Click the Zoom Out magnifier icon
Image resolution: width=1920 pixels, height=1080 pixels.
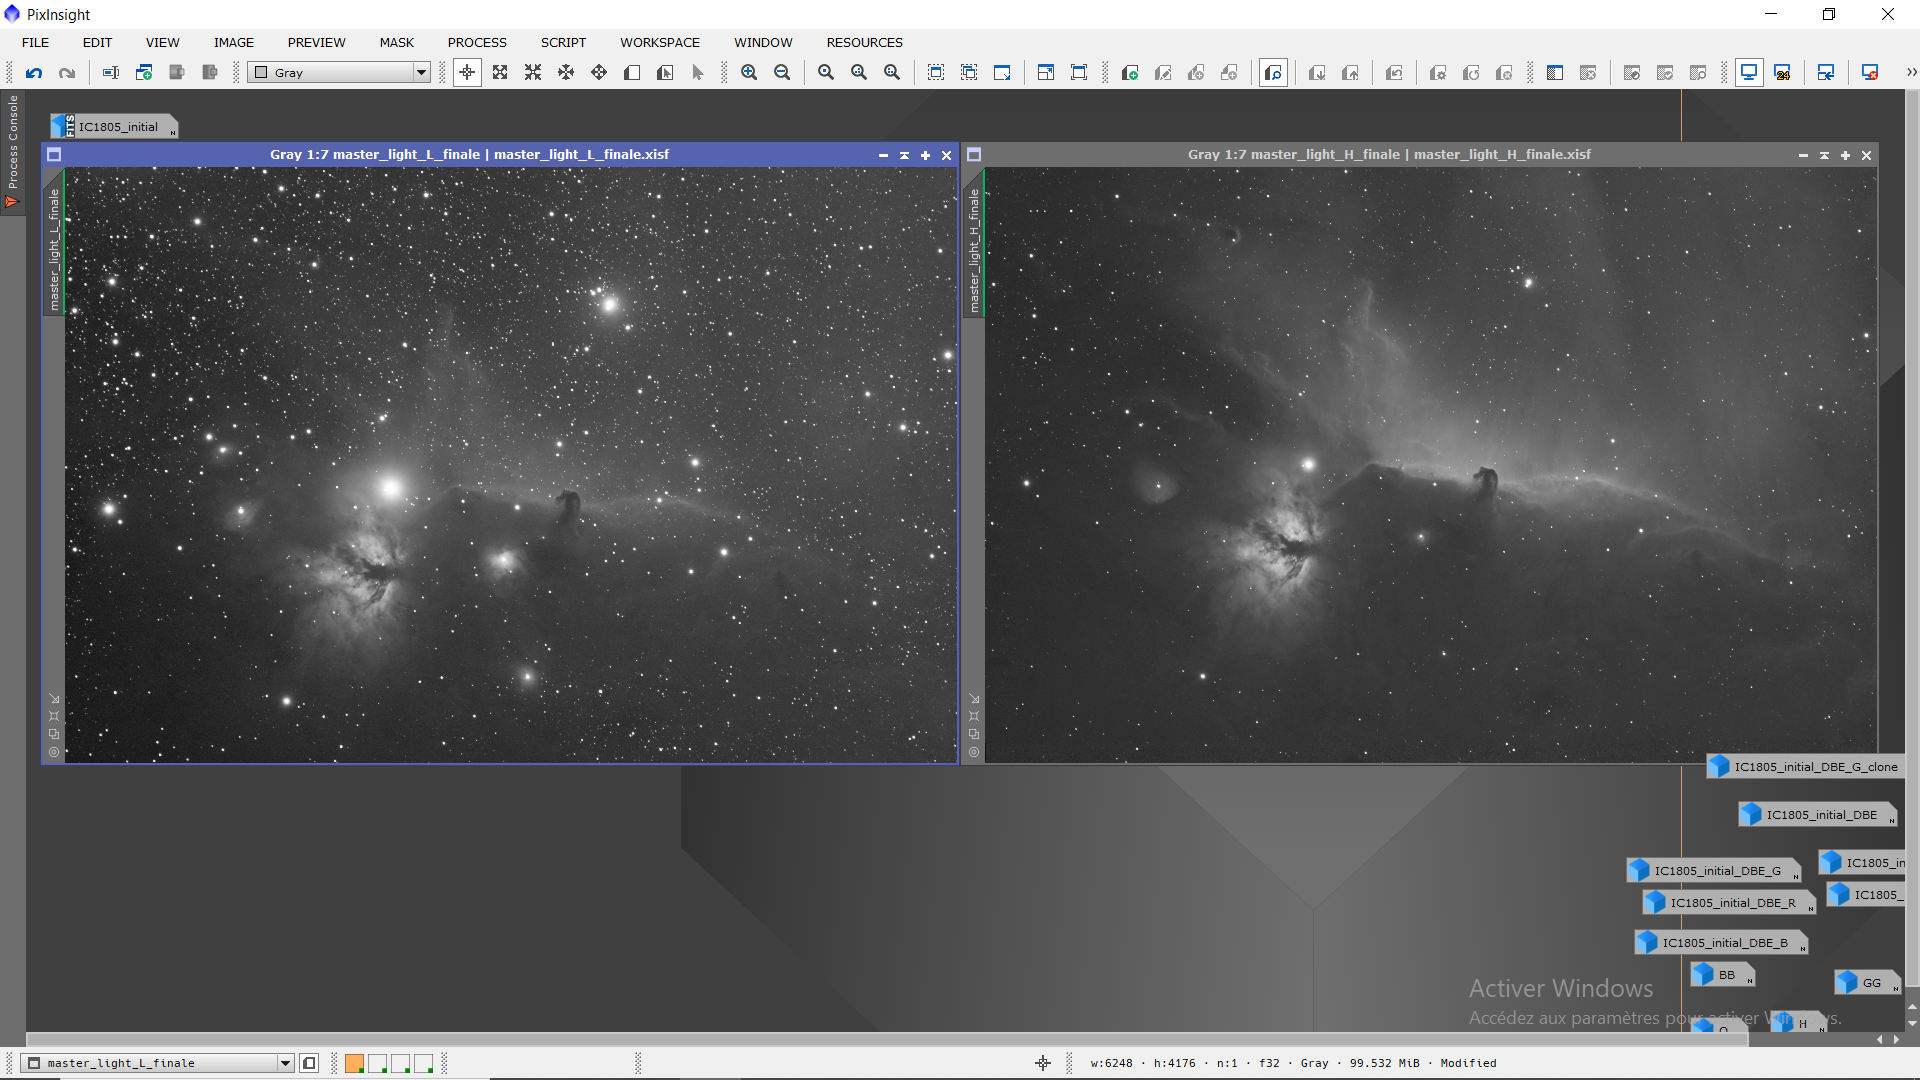tap(782, 73)
